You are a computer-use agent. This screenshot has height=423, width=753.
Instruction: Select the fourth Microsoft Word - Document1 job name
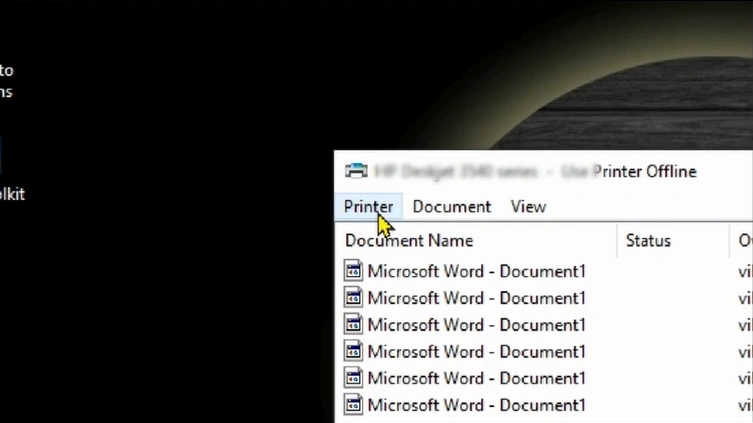pos(476,352)
